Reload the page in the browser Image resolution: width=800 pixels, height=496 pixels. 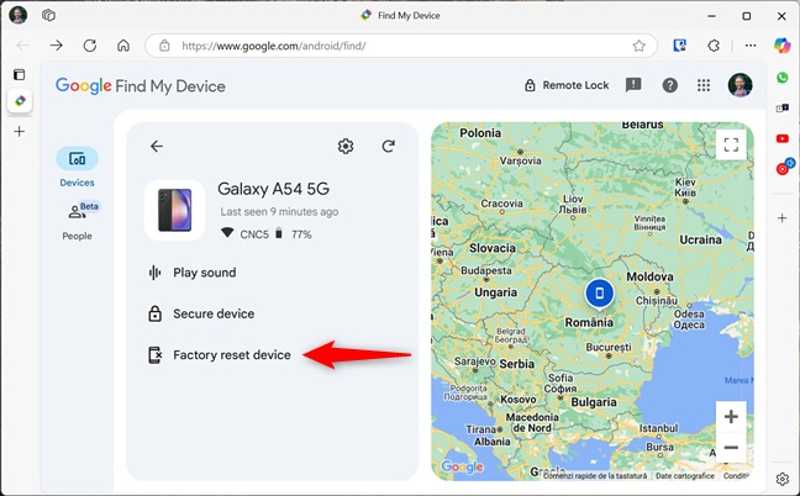click(x=90, y=45)
